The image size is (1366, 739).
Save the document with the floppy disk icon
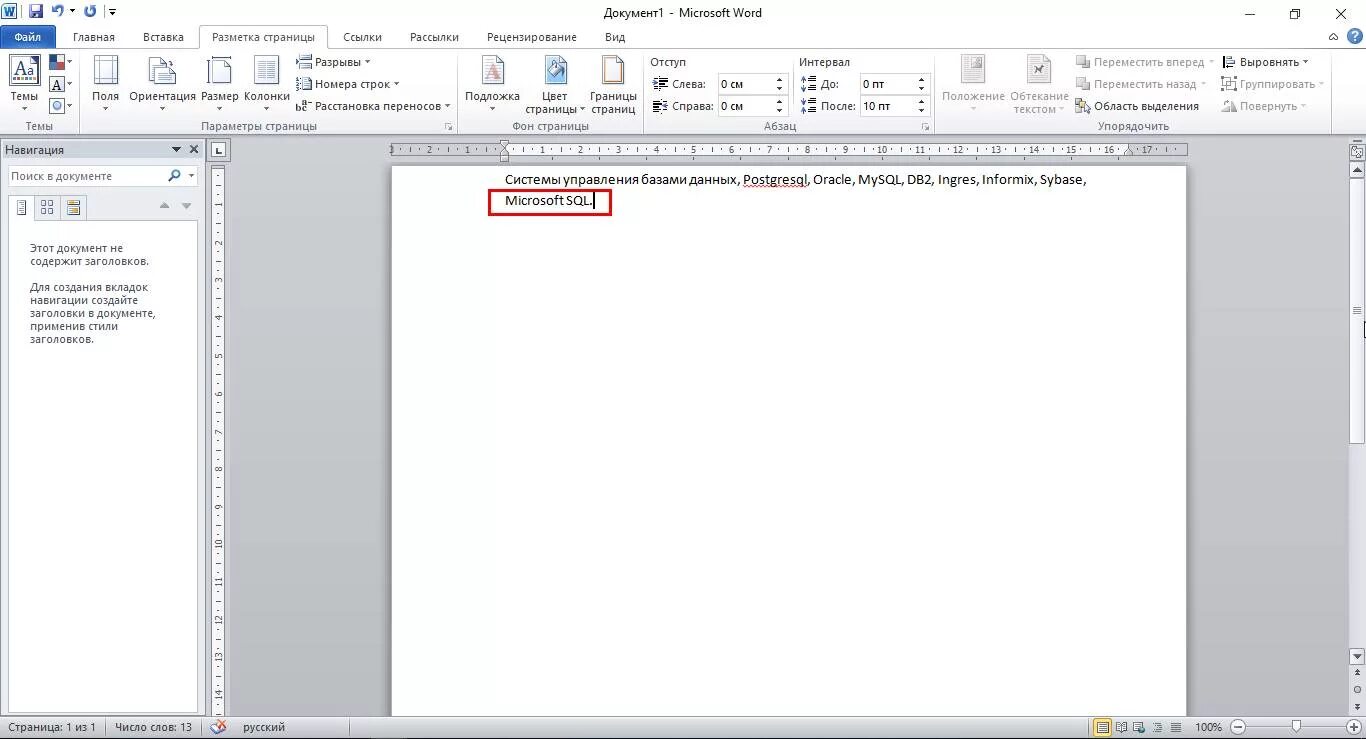(x=35, y=12)
